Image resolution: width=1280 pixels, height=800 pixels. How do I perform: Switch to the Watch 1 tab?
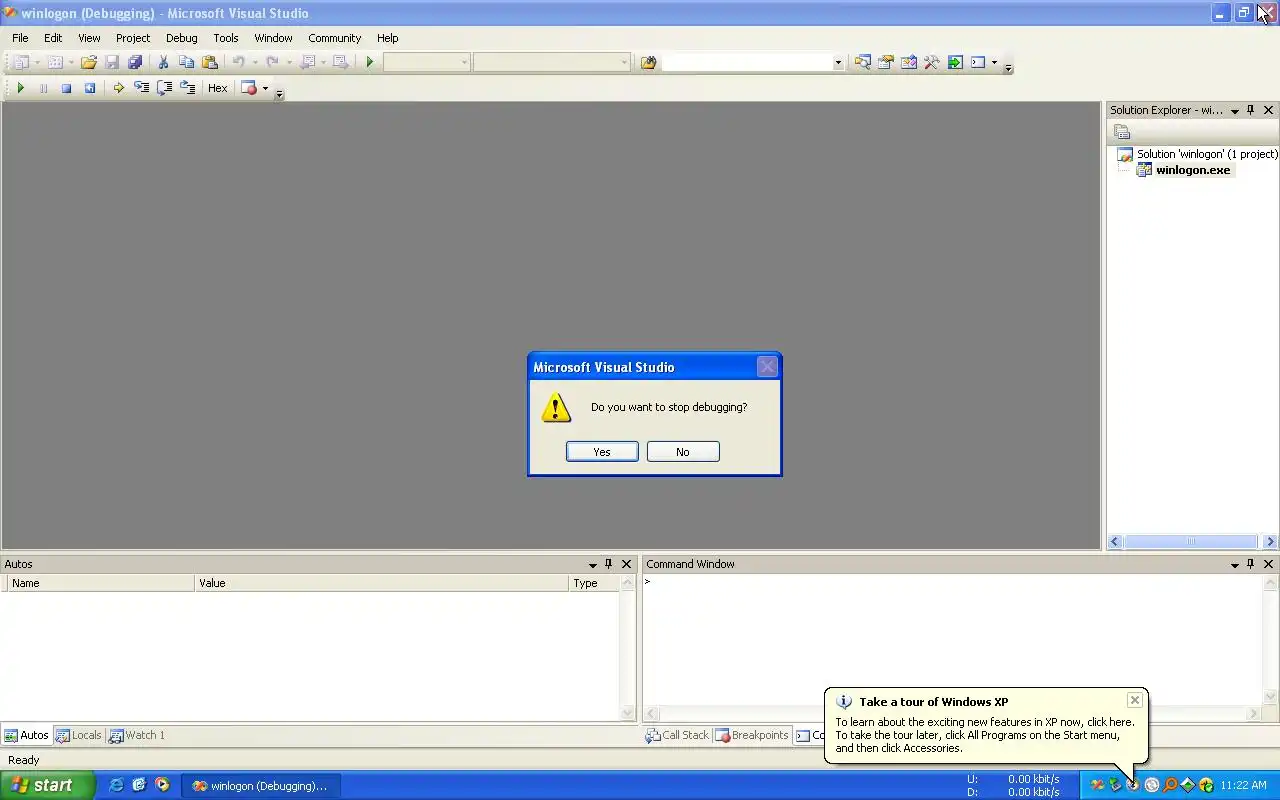pos(137,735)
